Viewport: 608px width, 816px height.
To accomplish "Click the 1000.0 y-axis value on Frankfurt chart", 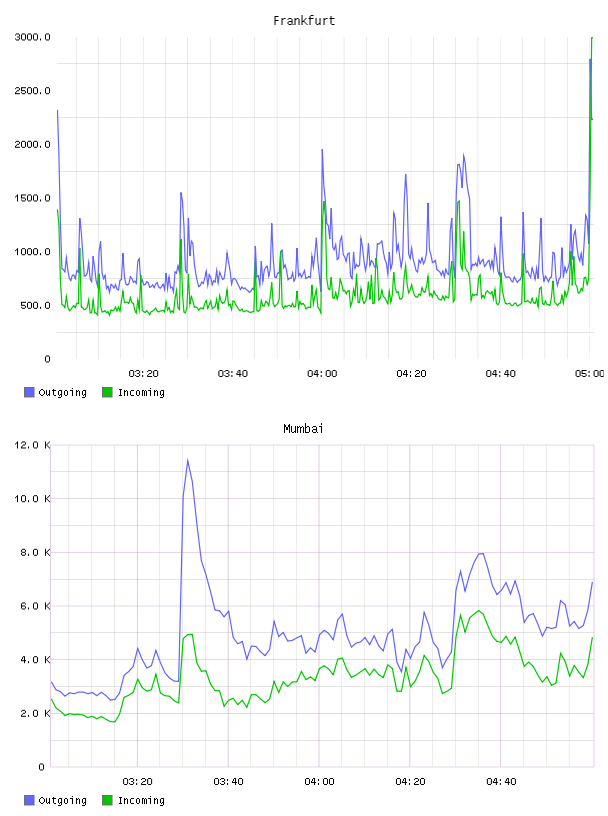I will [32, 251].
